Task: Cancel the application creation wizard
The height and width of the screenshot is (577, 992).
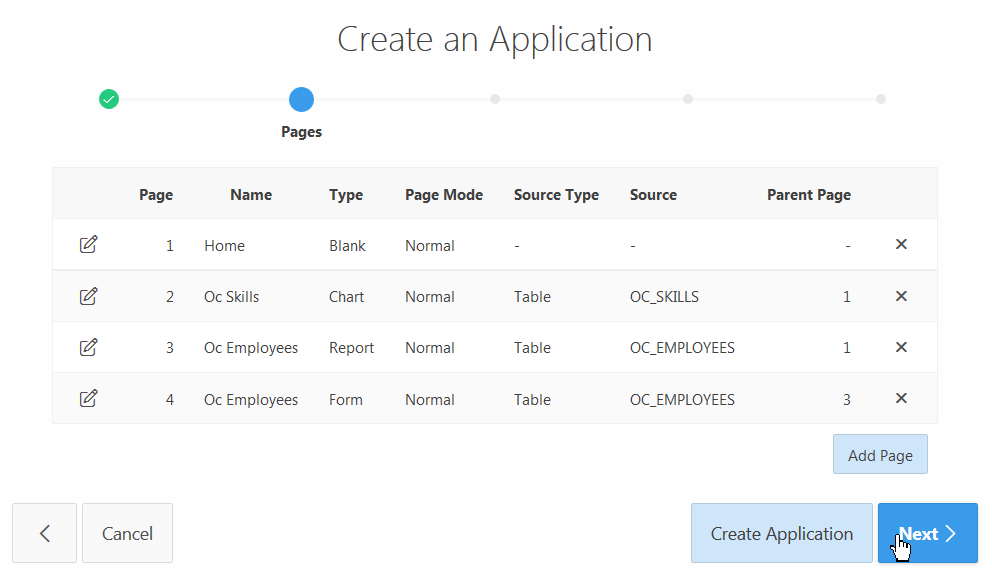Action: 127,533
